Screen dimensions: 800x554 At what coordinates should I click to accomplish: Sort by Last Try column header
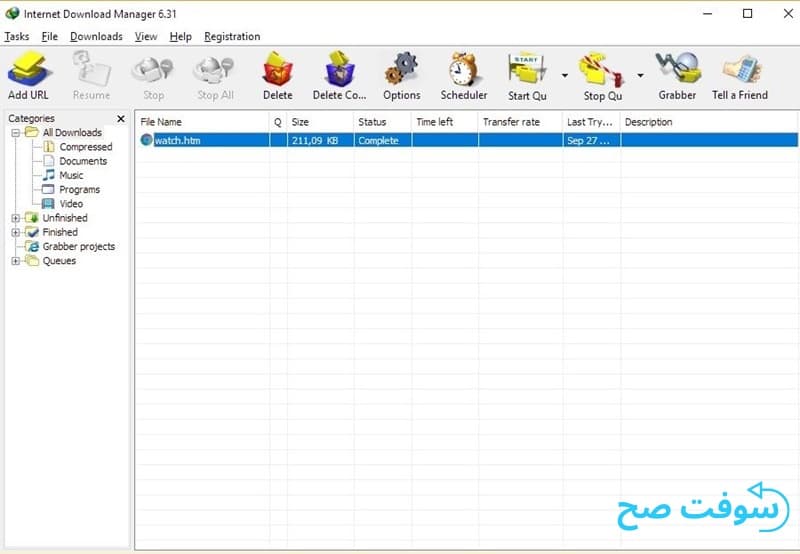pos(591,122)
